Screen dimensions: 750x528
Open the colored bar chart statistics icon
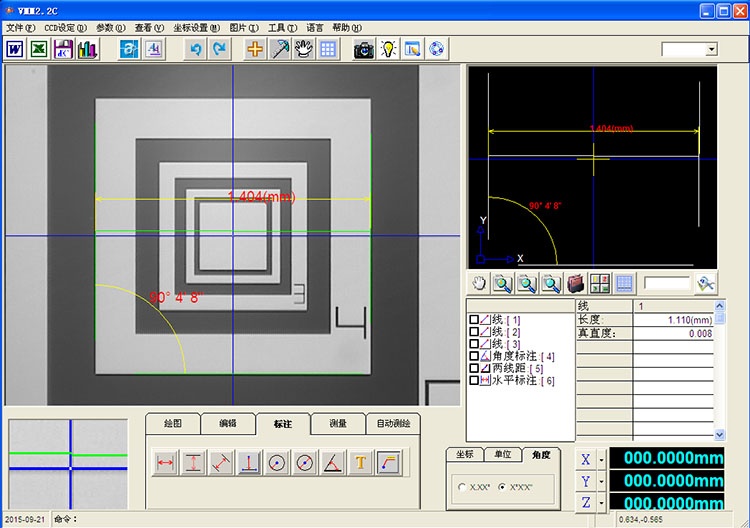(x=88, y=49)
